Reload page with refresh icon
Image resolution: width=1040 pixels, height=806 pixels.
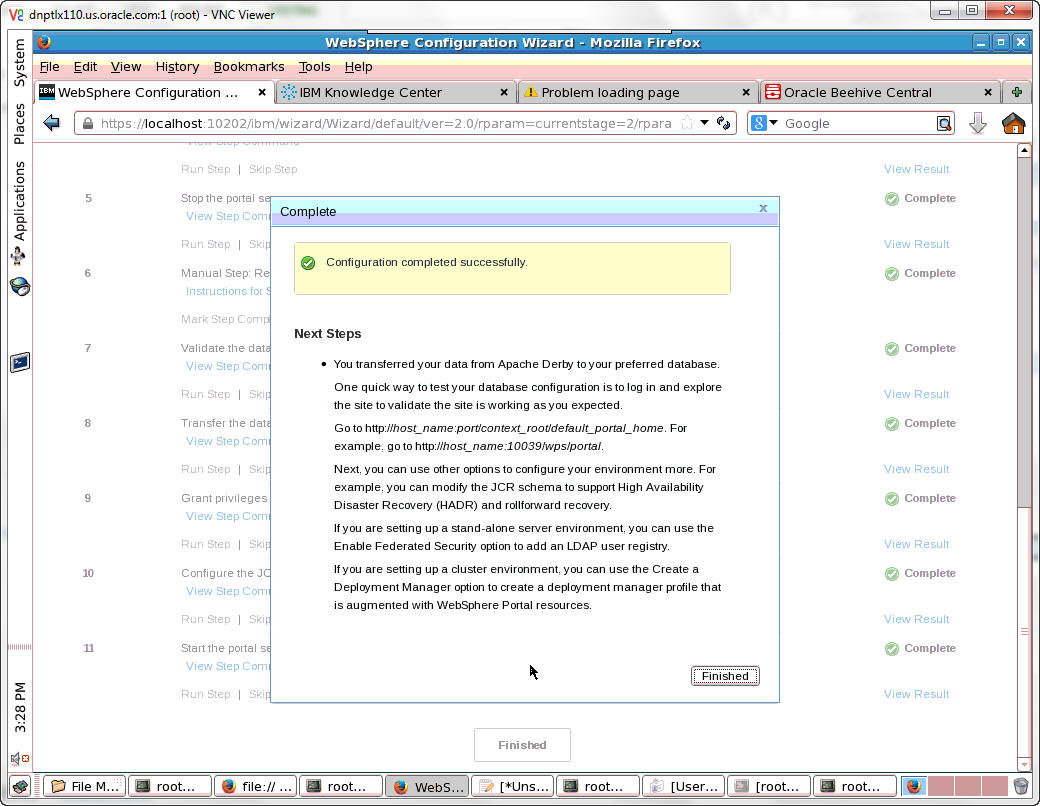click(x=724, y=123)
